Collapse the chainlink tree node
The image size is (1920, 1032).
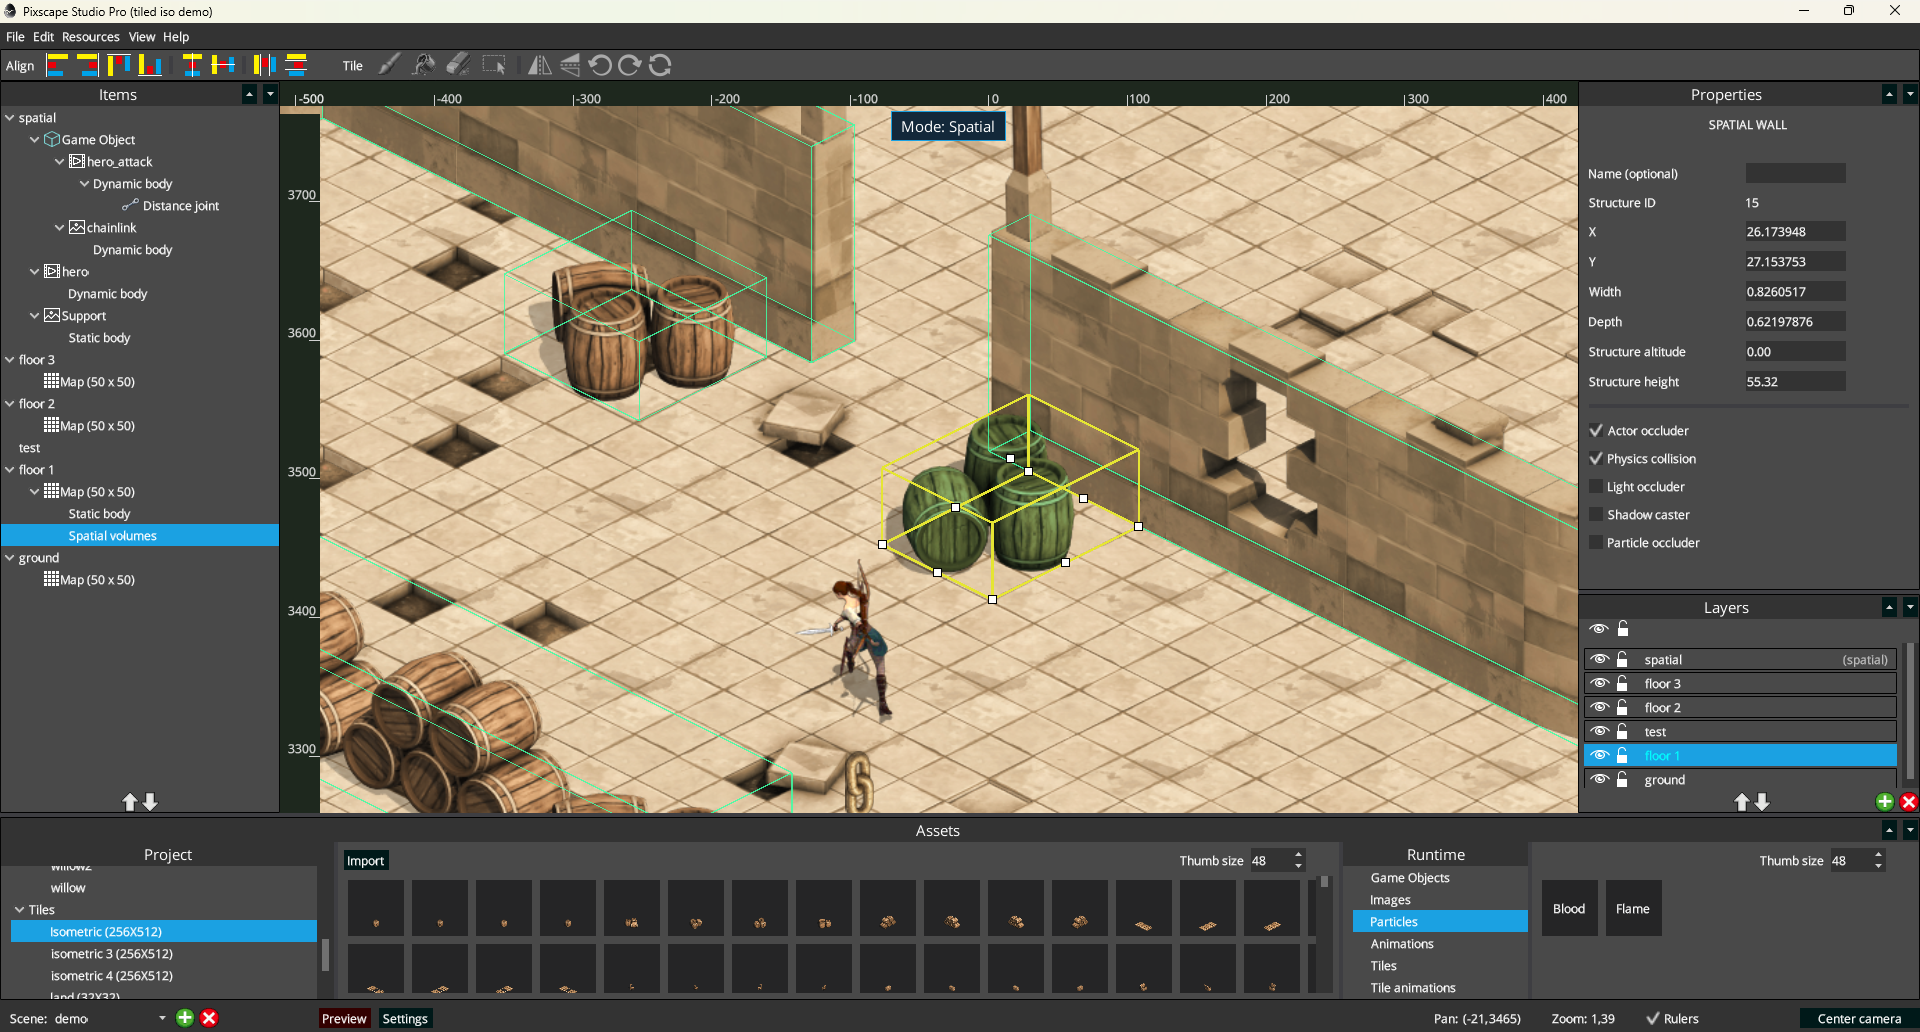[x=60, y=228]
